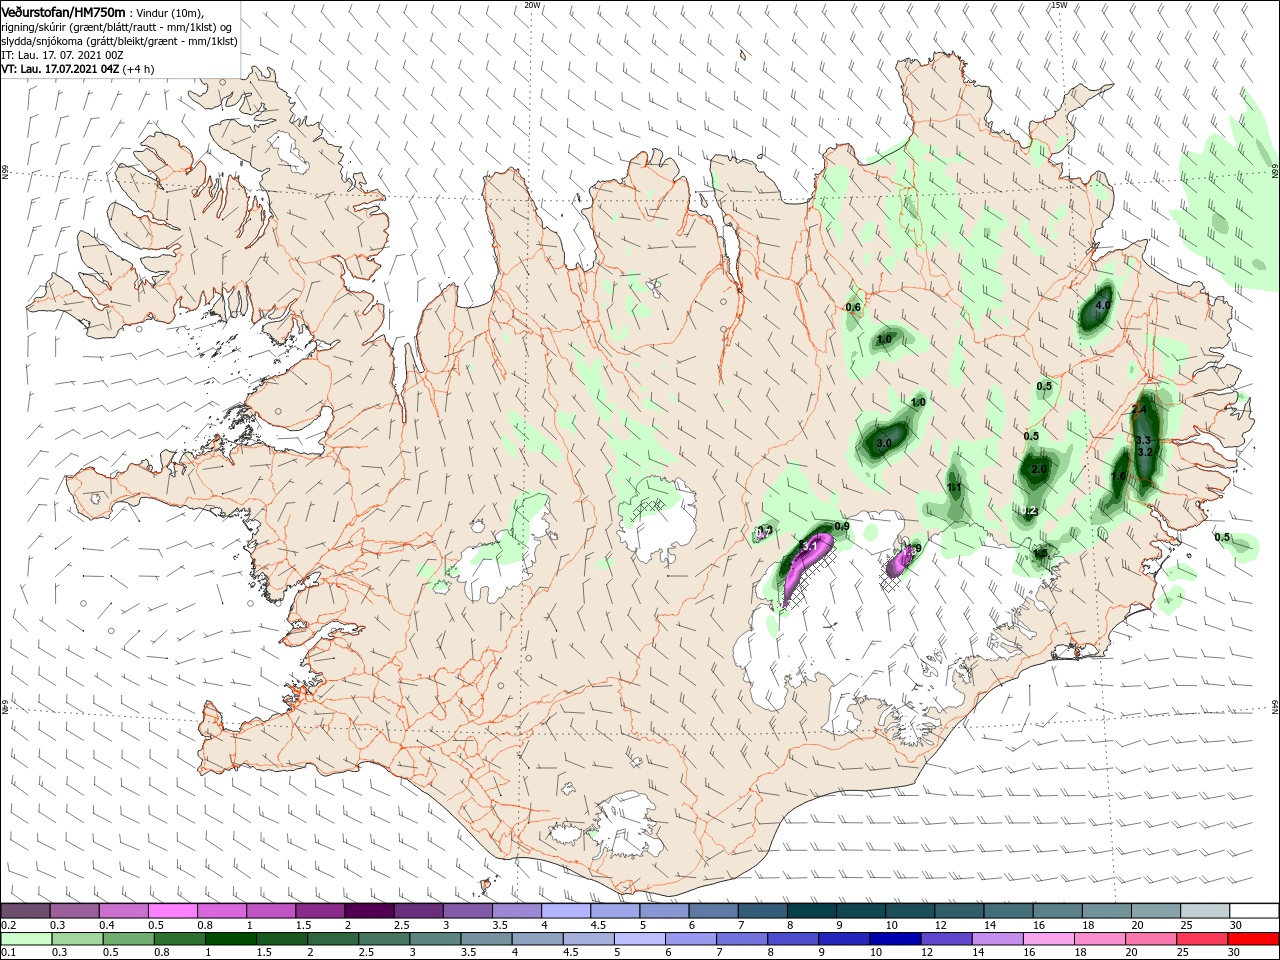1280x960 pixels.
Task: Click the 64N latitude label on the right edge
Action: [x=1275, y=706]
